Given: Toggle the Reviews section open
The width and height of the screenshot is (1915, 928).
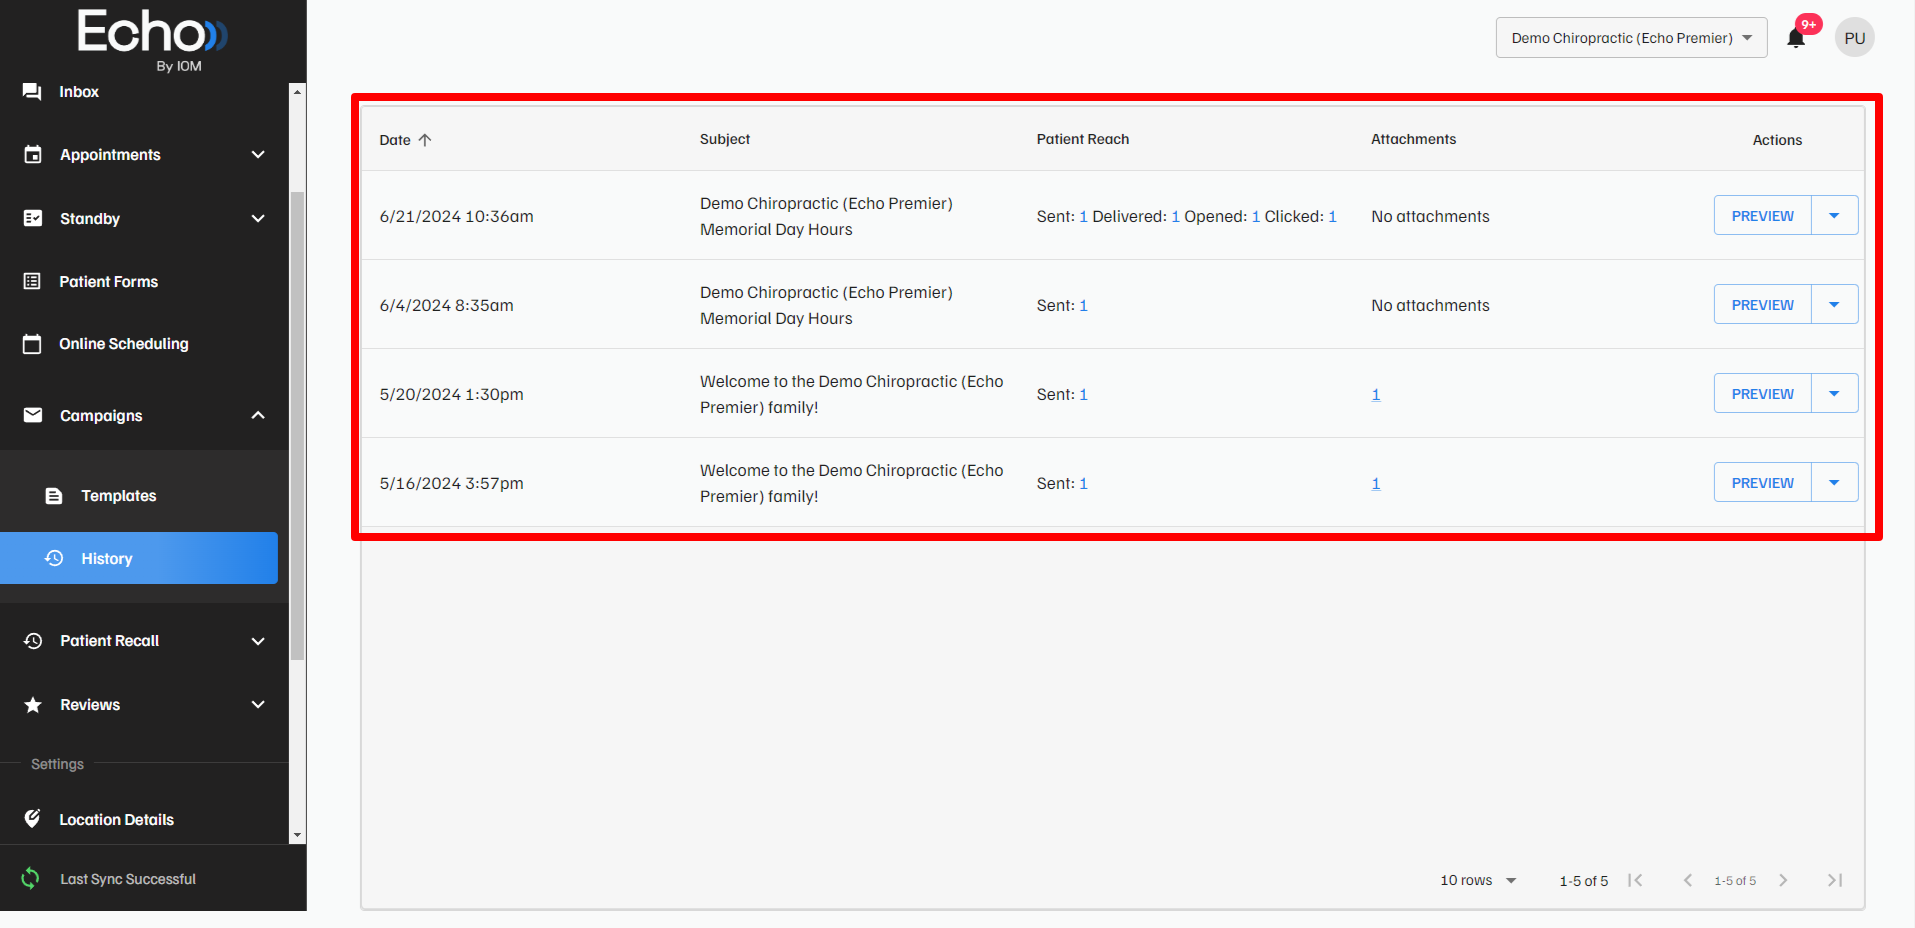Looking at the screenshot, I should tap(258, 704).
